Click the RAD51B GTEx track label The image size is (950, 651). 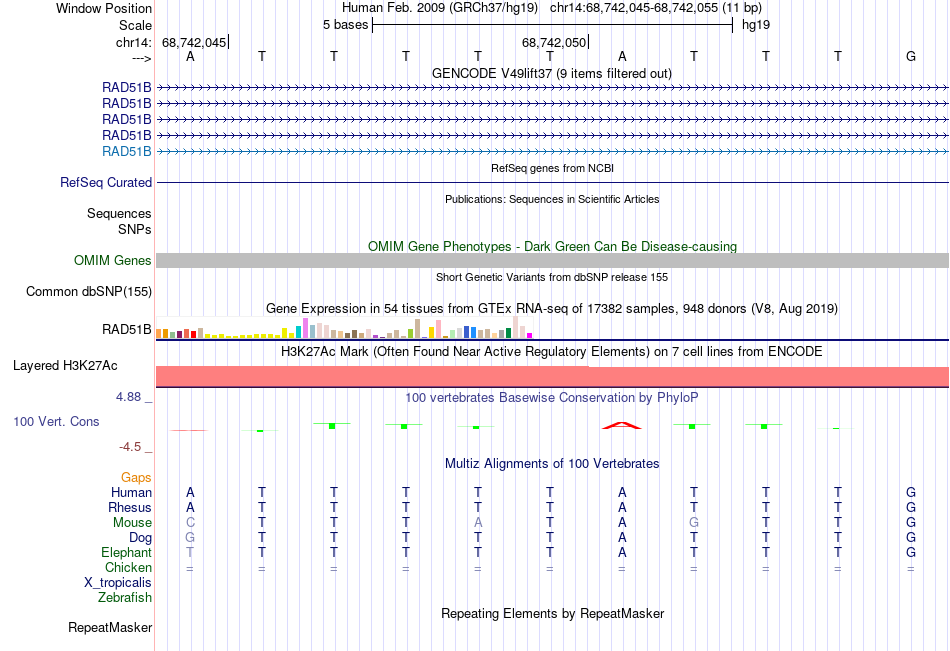tap(127, 330)
